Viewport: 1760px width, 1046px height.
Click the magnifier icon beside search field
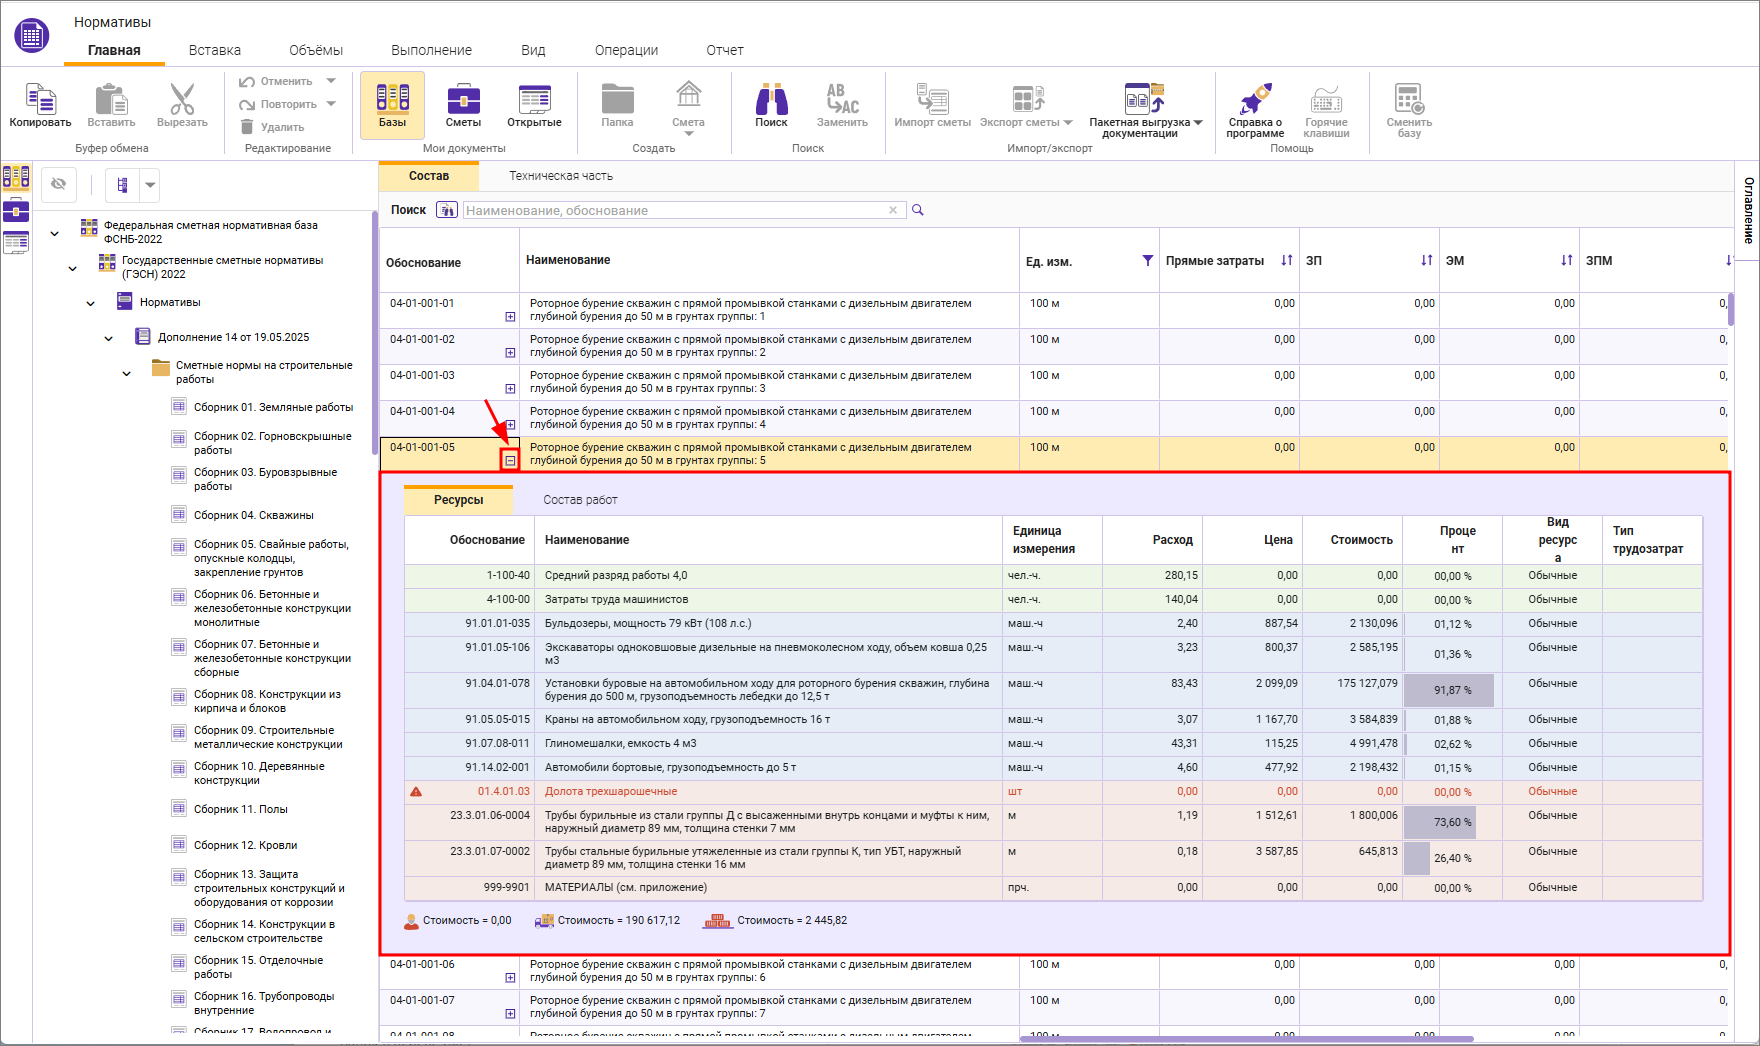[918, 210]
